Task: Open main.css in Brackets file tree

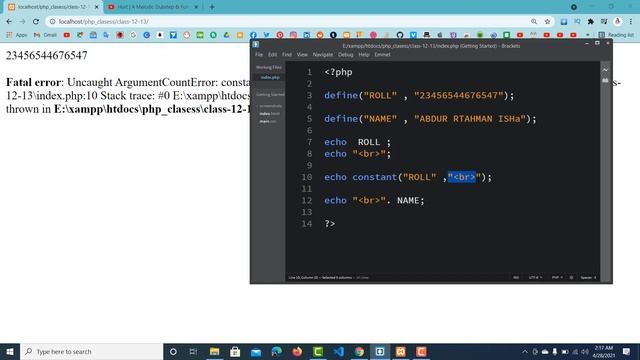Action: click(268, 122)
